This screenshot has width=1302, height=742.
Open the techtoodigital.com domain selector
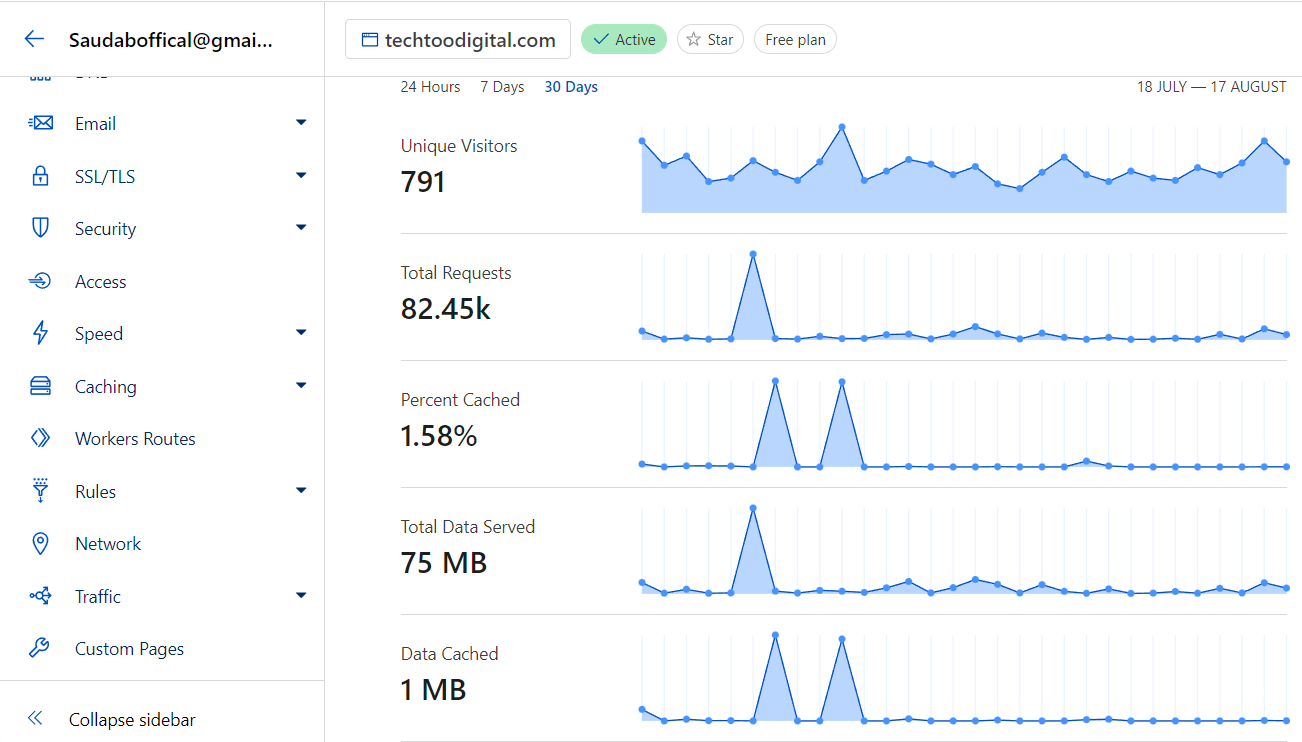click(x=458, y=40)
